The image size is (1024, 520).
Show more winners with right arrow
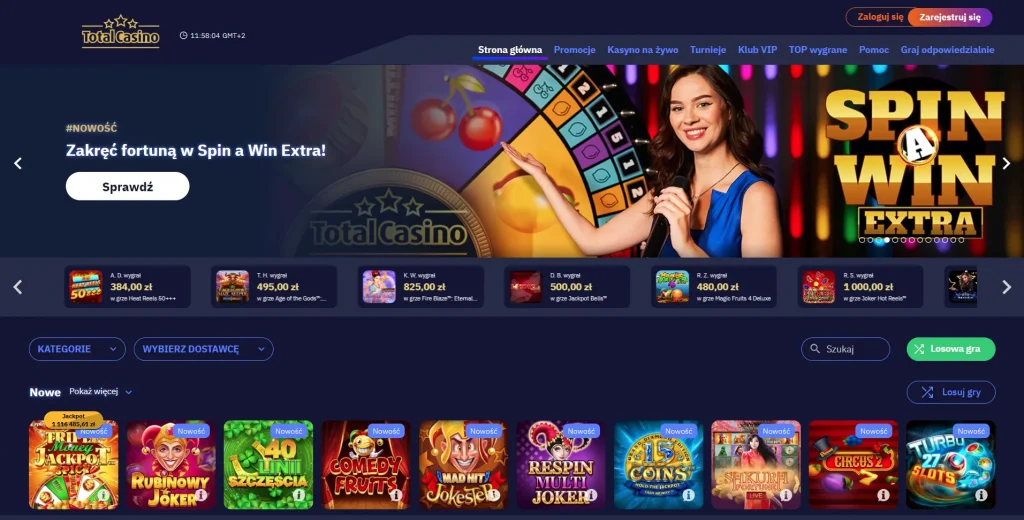(x=1006, y=287)
